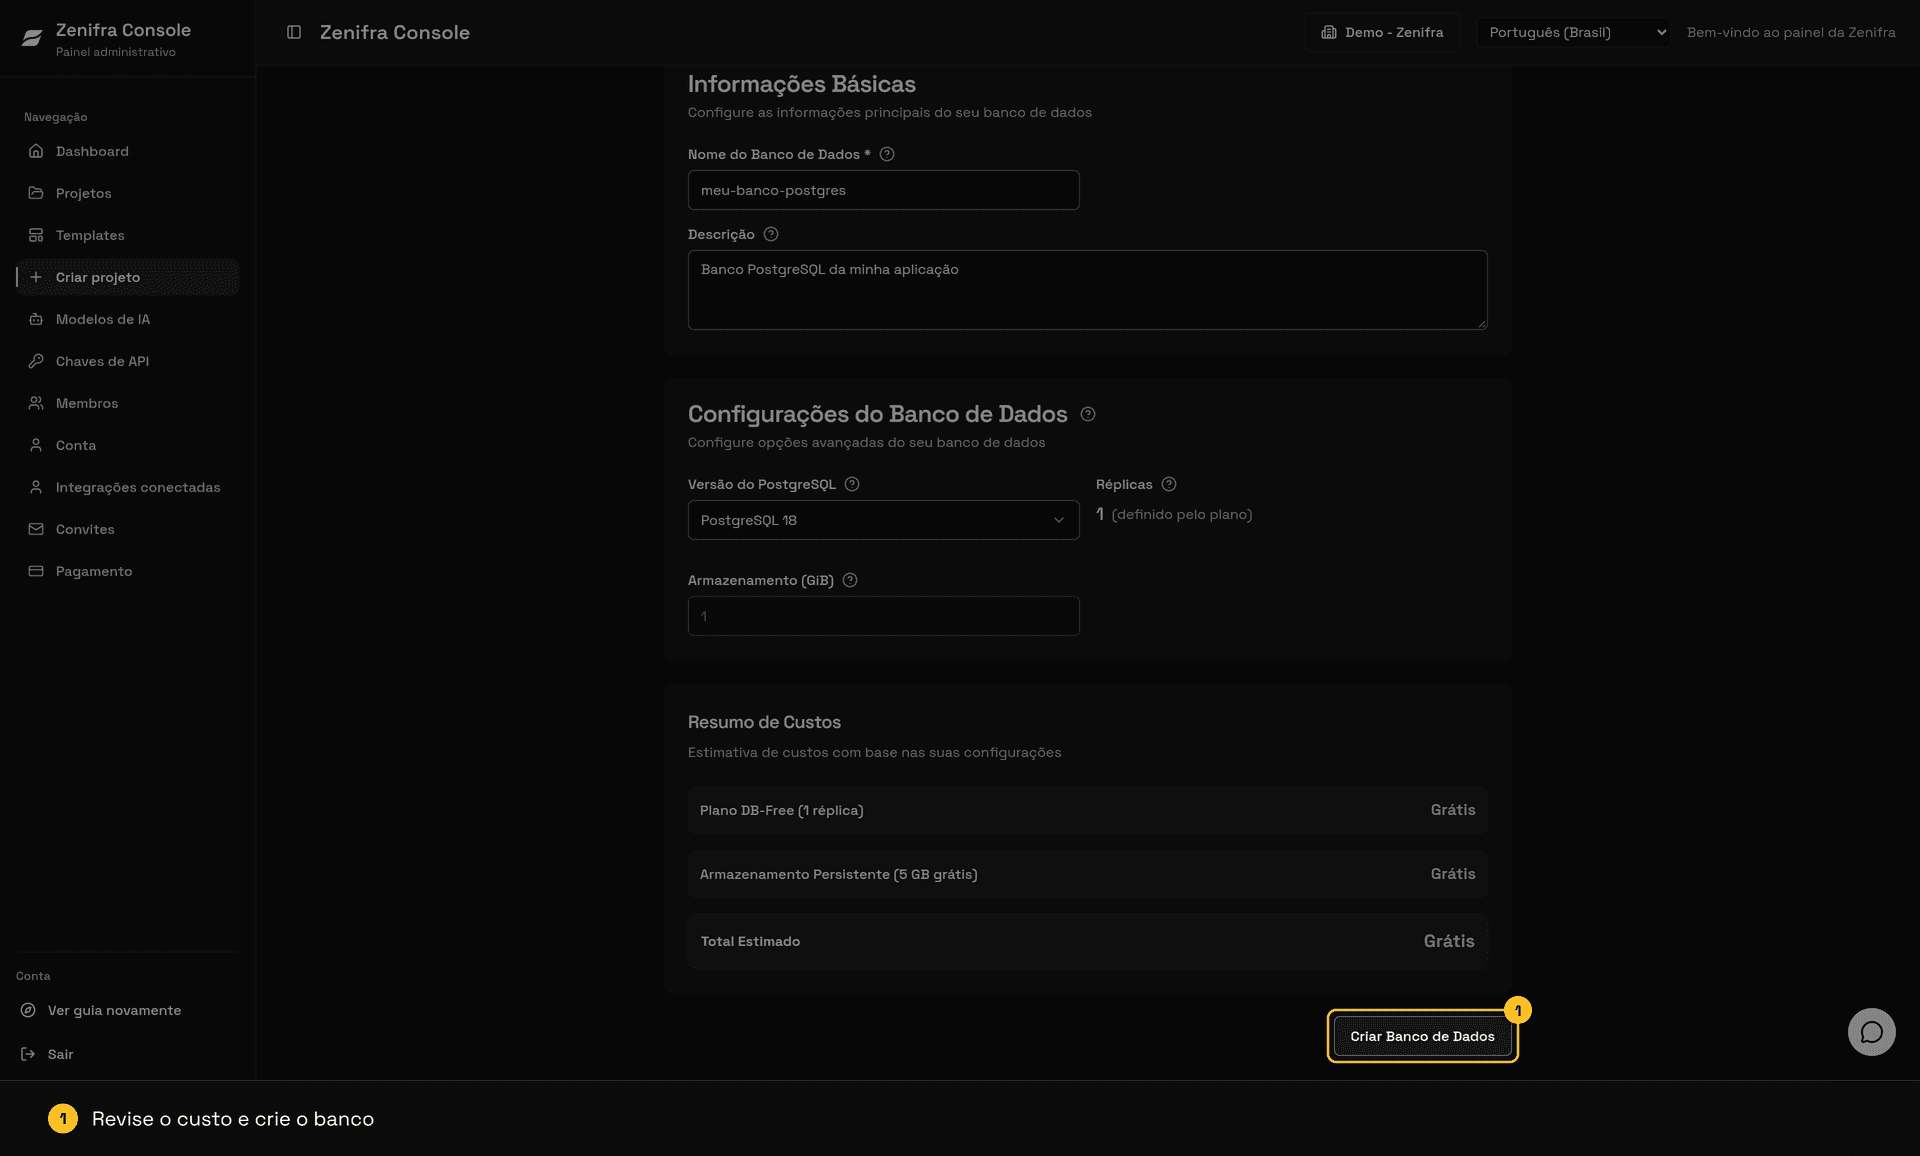Click the Modelos de IA robot icon
This screenshot has width=1920, height=1156.
pos(36,319)
